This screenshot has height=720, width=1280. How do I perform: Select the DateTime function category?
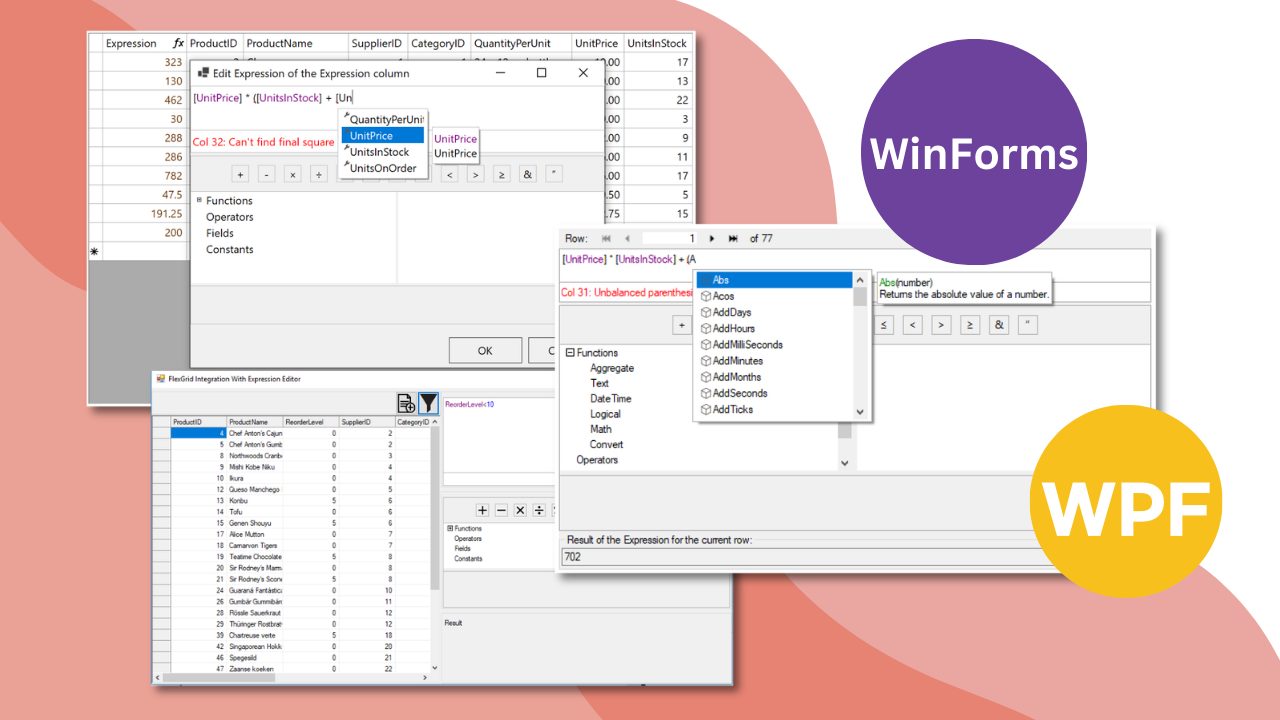tap(610, 399)
